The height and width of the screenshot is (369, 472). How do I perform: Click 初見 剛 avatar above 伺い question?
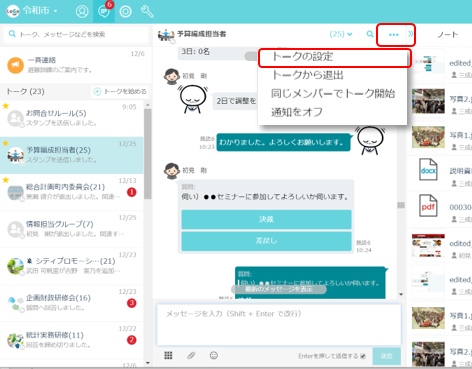(172, 171)
